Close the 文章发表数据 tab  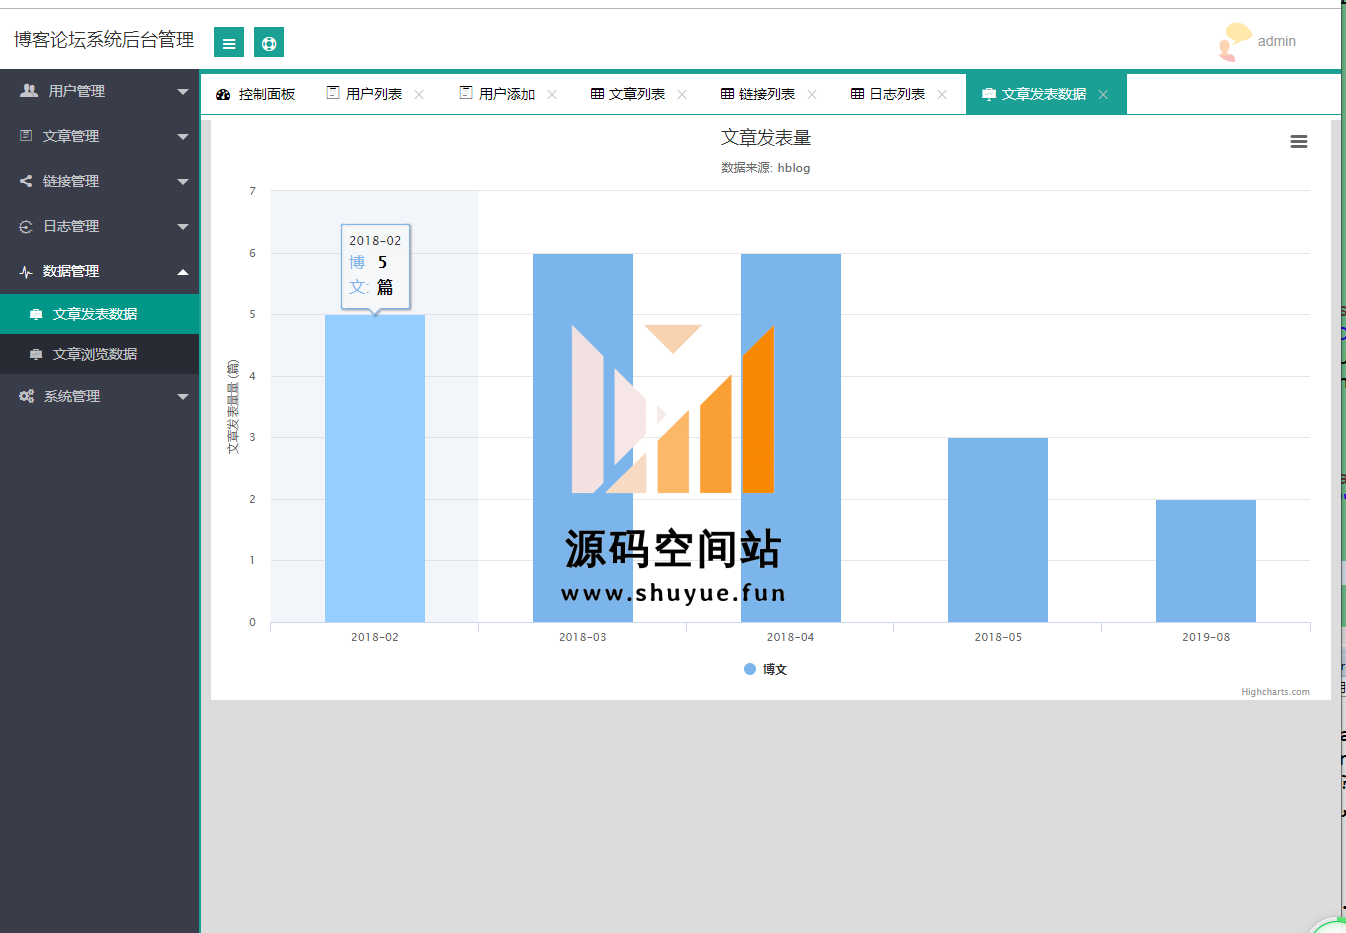pos(1103,94)
